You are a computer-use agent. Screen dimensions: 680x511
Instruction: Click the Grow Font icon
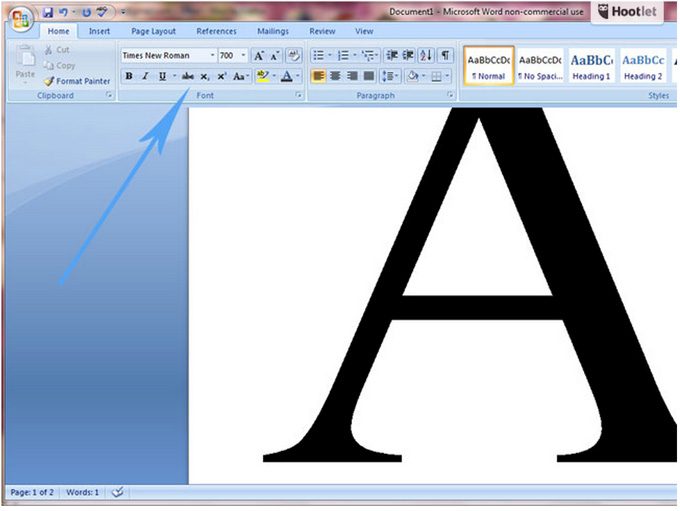tap(258, 56)
